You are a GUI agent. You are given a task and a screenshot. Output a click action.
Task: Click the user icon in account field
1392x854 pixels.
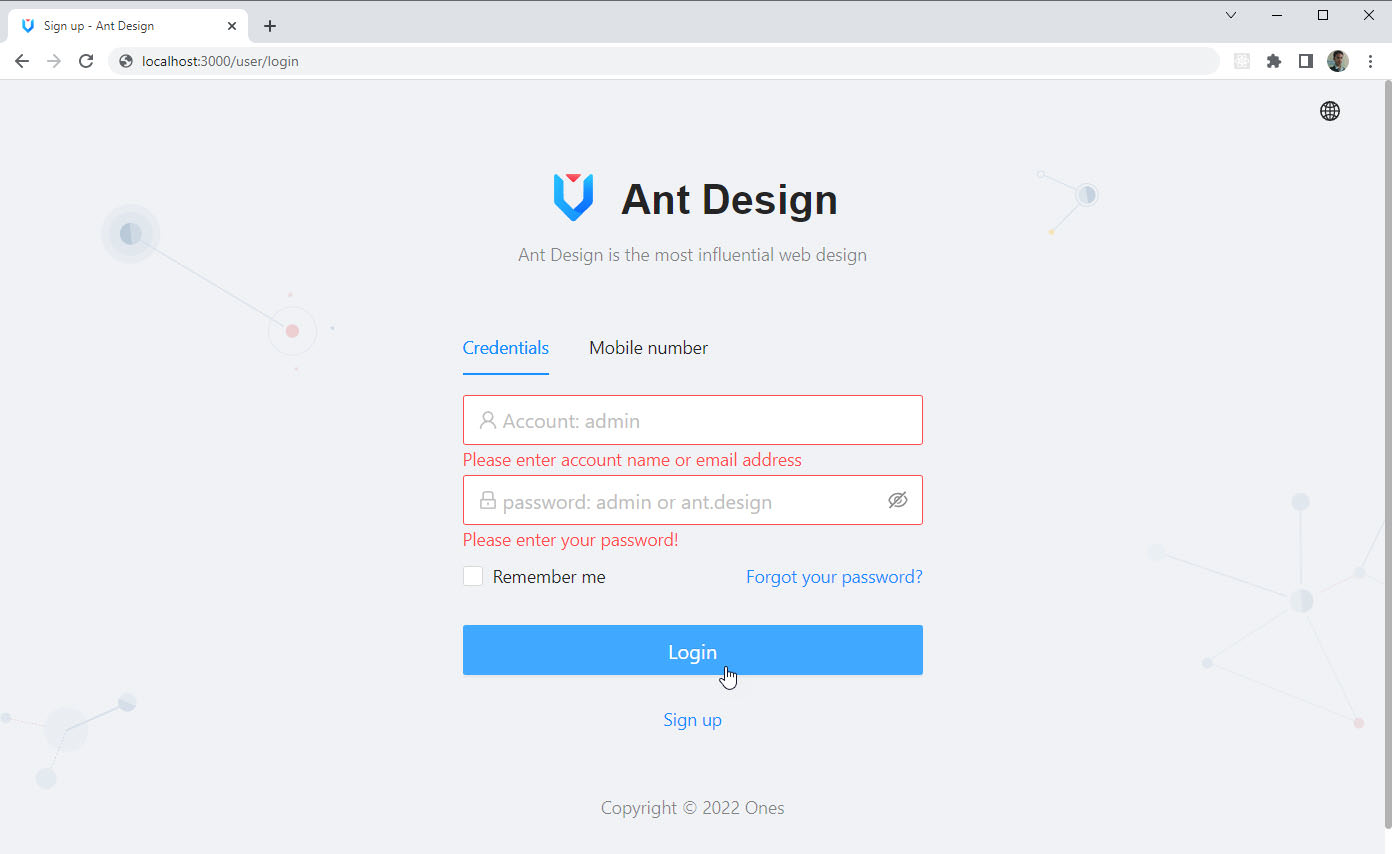[x=488, y=420]
